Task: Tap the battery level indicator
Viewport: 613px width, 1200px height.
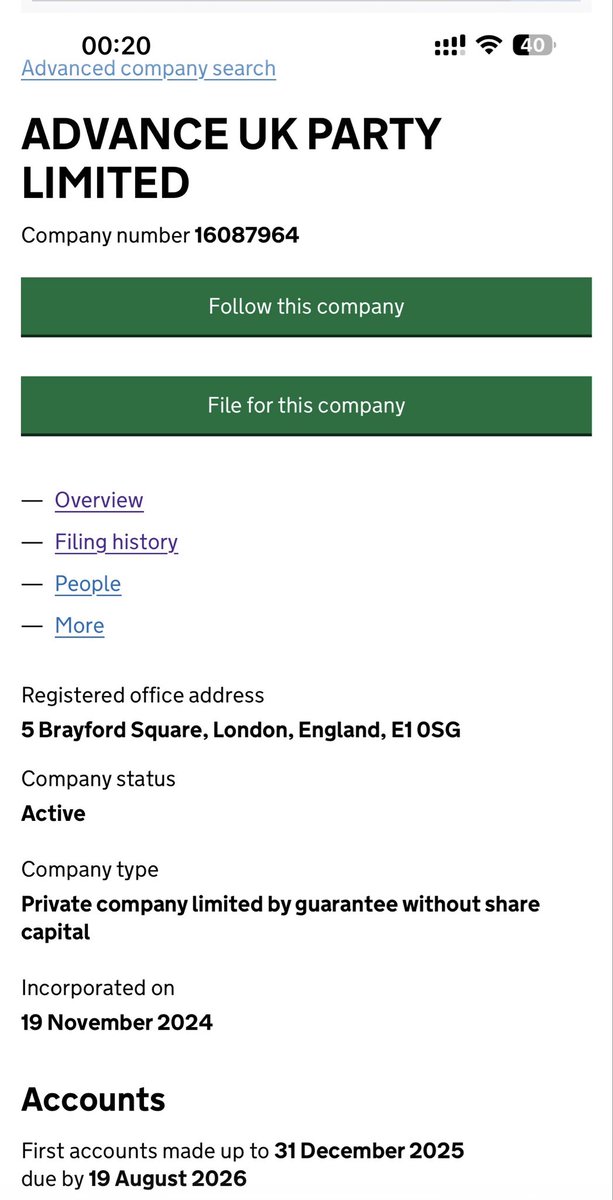Action: click(534, 45)
